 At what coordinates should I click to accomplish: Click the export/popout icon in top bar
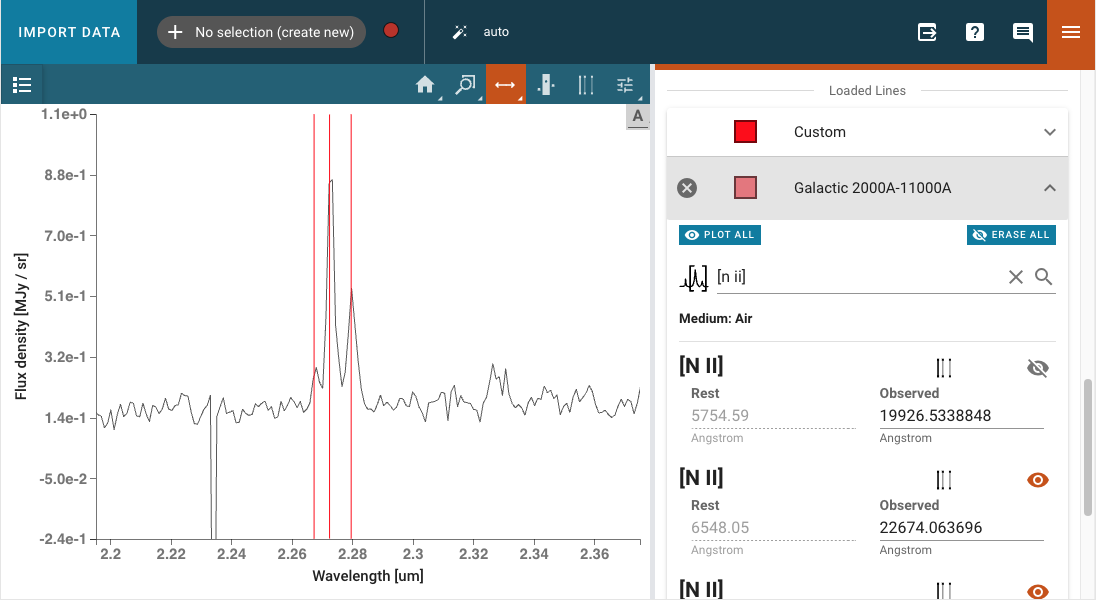coord(927,32)
